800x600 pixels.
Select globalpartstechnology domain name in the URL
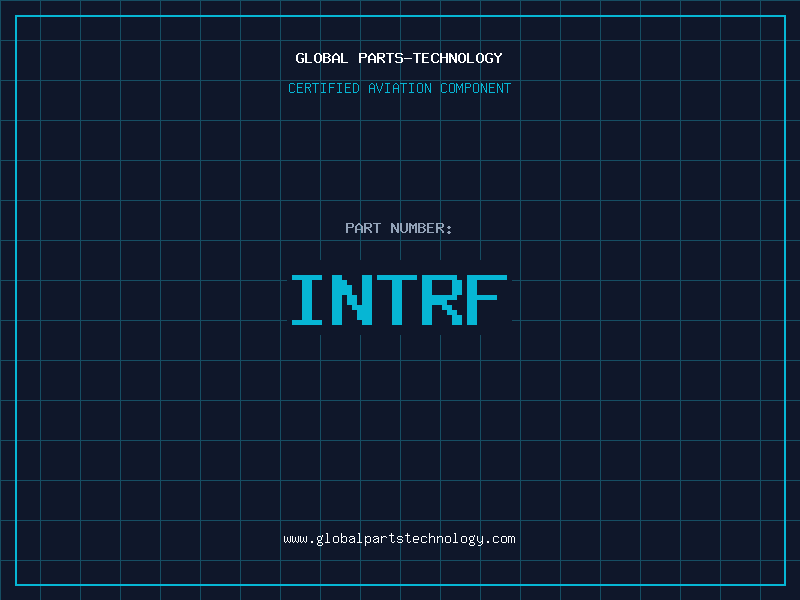coord(399,539)
